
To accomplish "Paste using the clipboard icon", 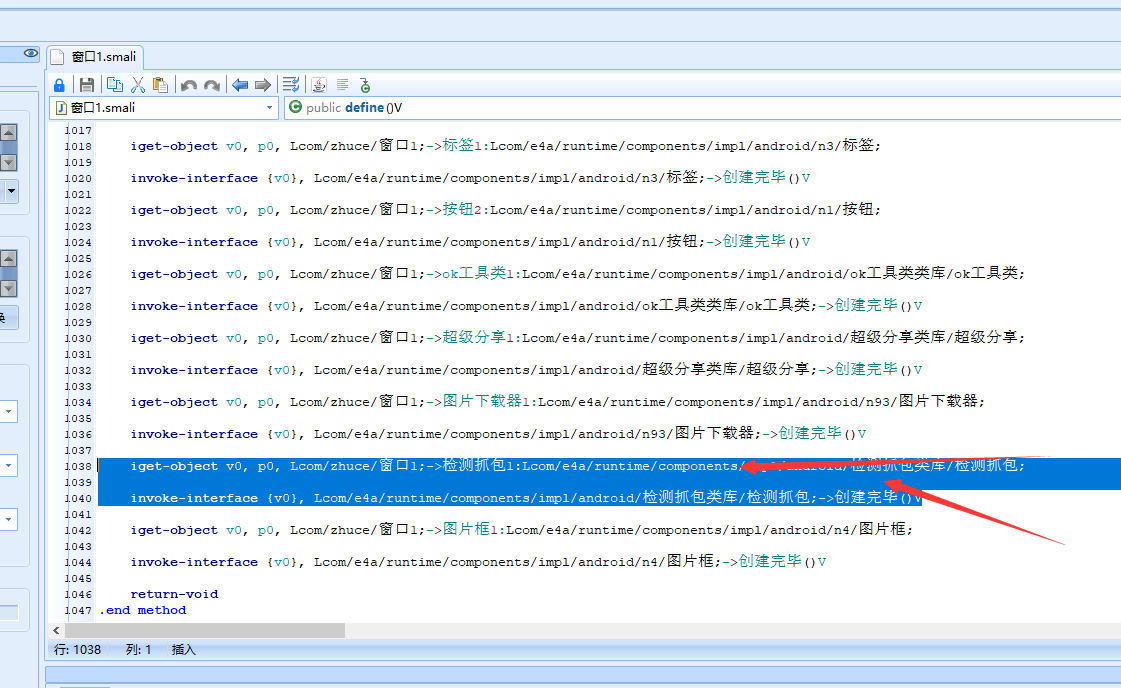I will click(161, 85).
